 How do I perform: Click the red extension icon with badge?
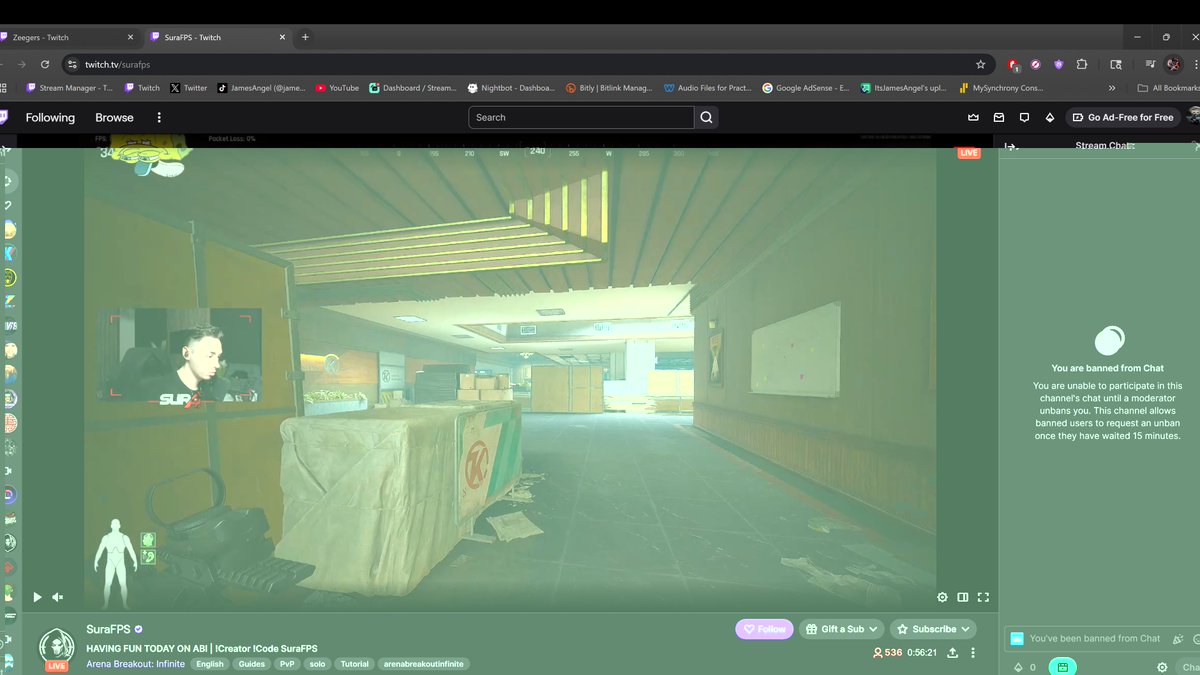click(1013, 64)
